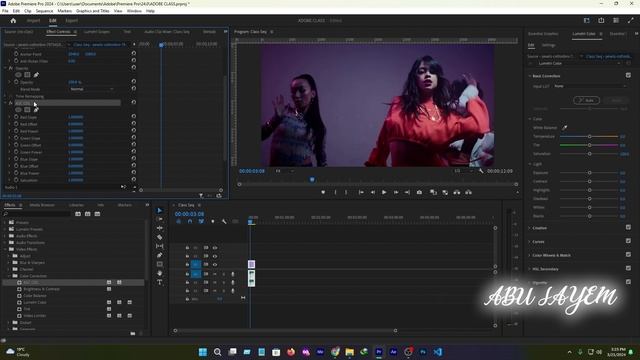Open the Export workspace tab
The image size is (640, 360).
click(x=71, y=20)
